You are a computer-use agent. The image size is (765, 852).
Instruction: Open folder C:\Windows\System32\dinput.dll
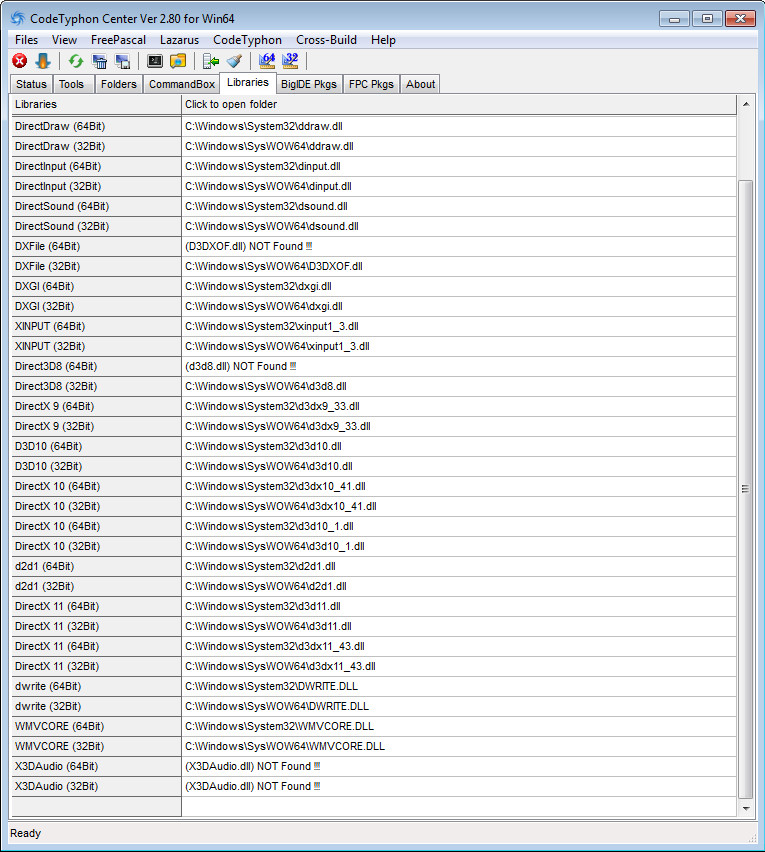459,166
